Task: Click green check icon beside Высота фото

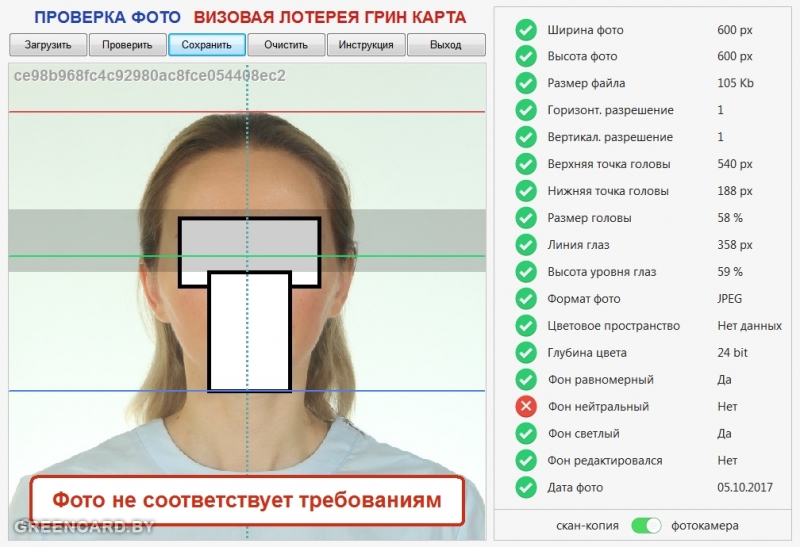Action: pos(526,57)
